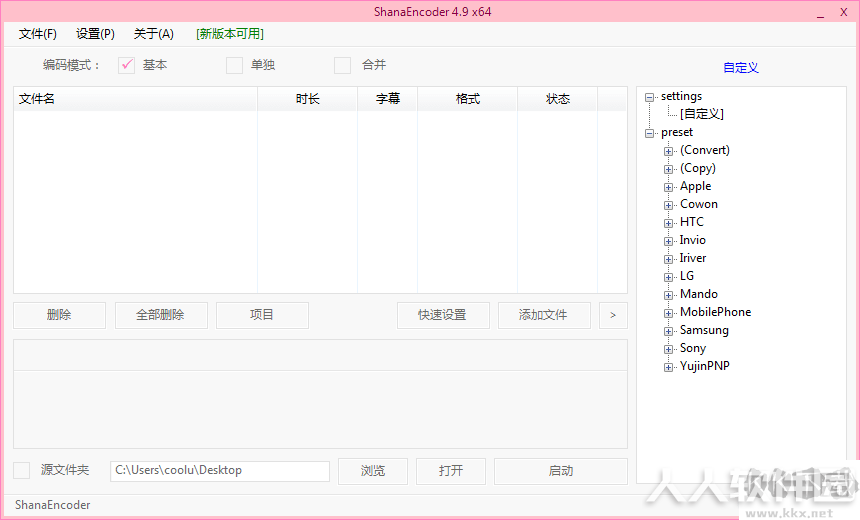Enable the 合并 encoding mode checkbox

pyautogui.click(x=342, y=65)
